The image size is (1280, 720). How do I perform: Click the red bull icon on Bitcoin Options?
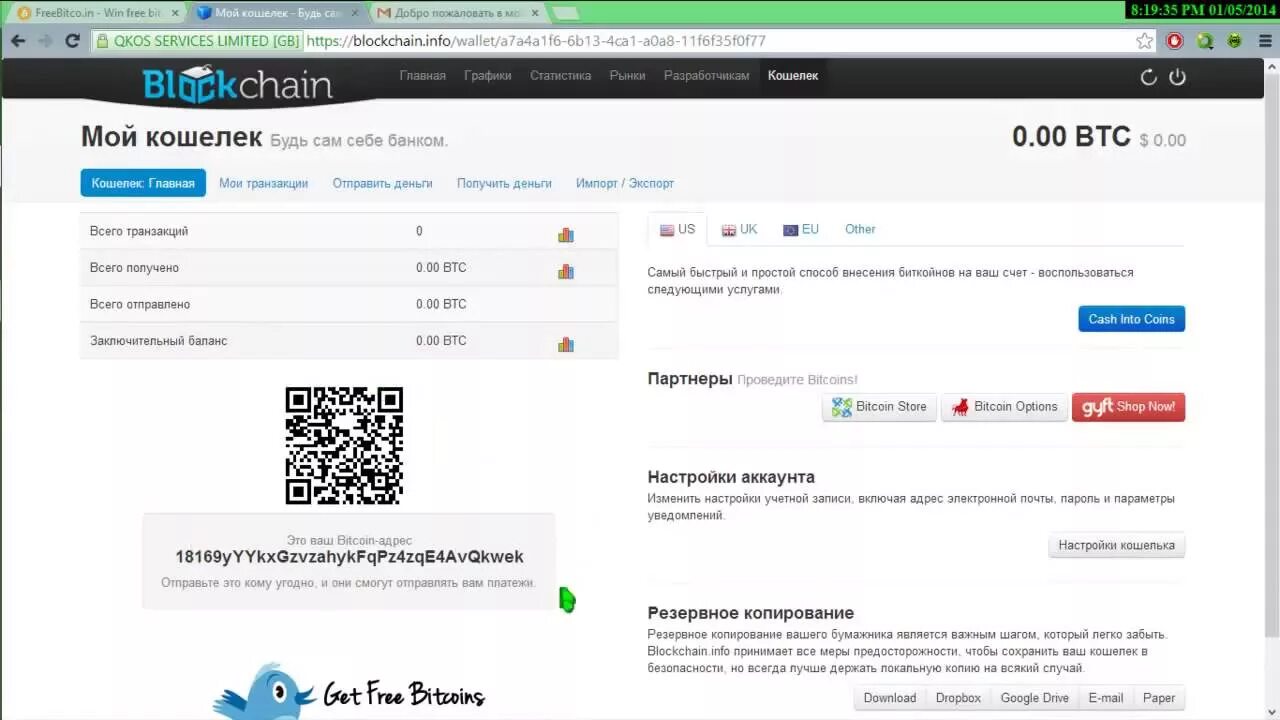tap(958, 407)
